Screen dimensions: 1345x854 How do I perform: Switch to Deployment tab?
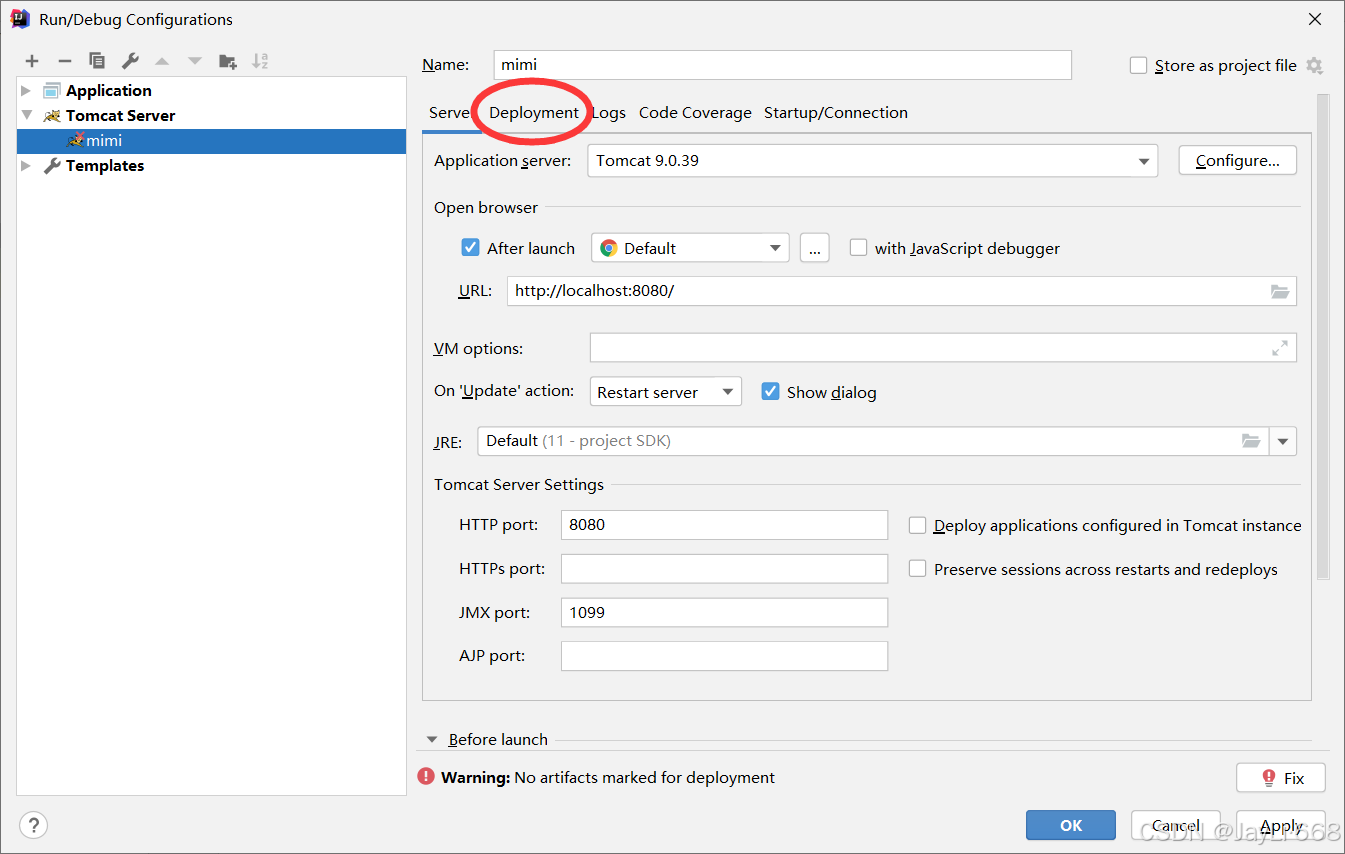point(534,113)
